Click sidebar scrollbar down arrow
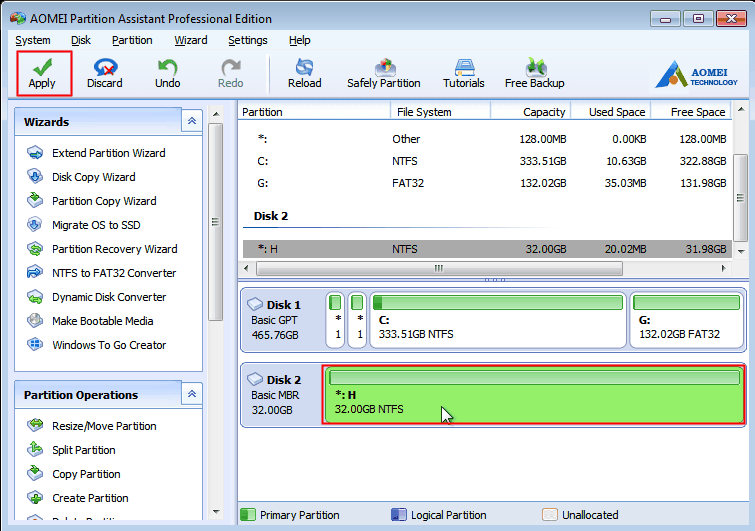755x531 pixels. tap(216, 512)
